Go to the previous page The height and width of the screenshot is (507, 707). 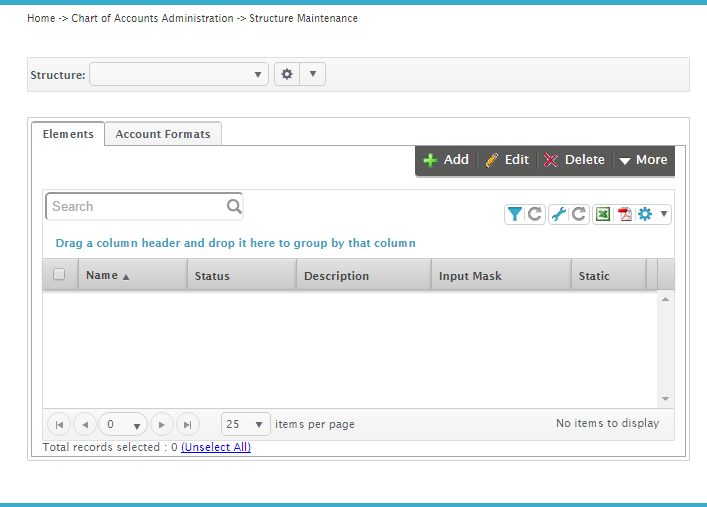[85, 424]
